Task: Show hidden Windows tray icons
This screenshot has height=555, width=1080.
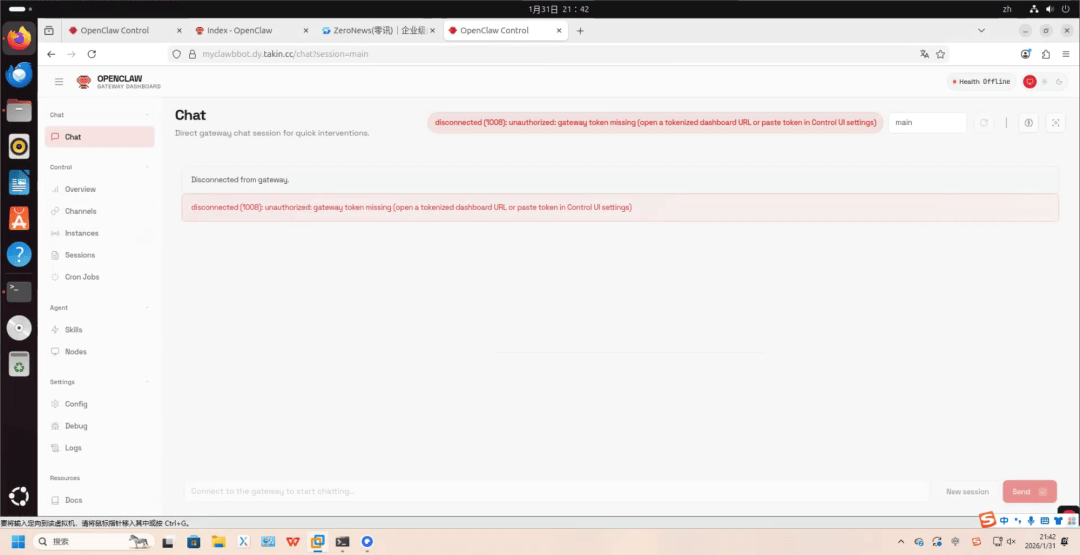Action: tap(901, 542)
